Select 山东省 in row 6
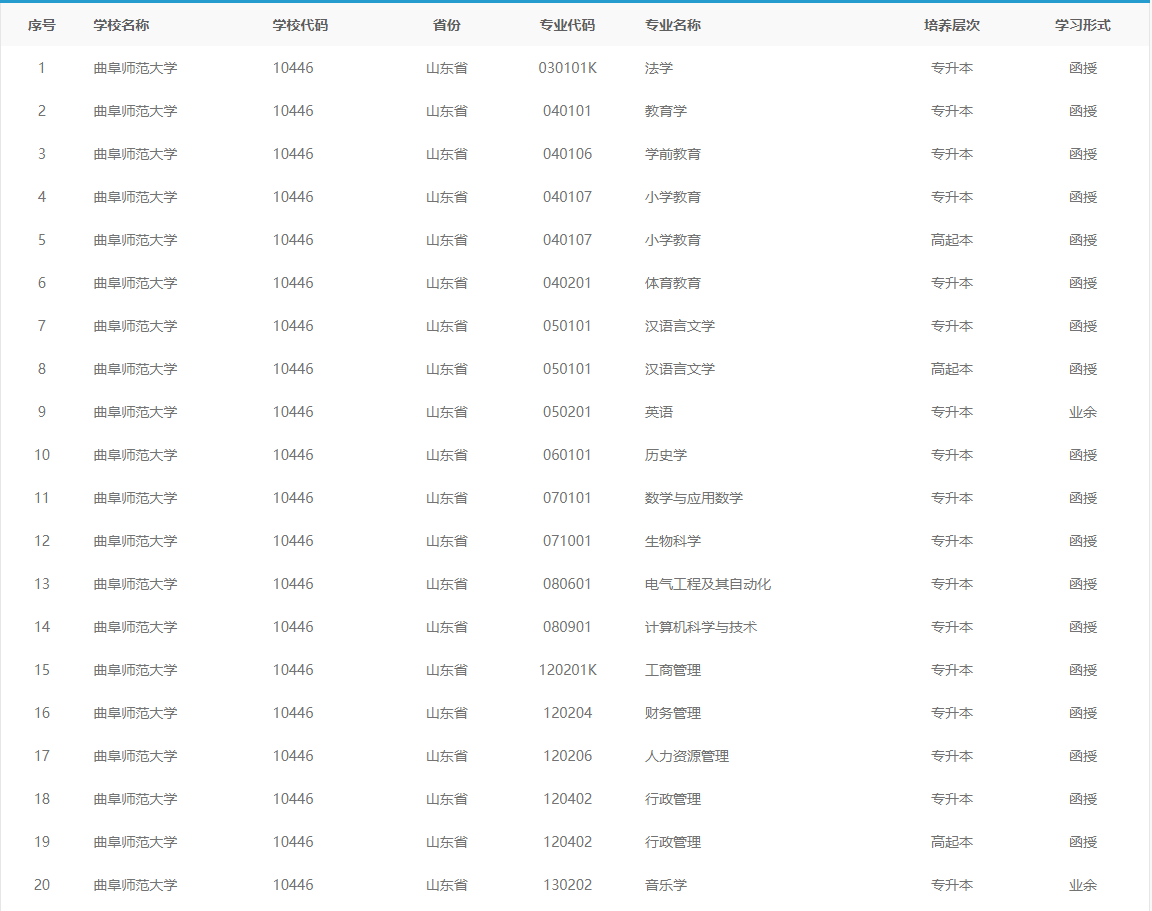This screenshot has width=1152, height=911. [447, 283]
